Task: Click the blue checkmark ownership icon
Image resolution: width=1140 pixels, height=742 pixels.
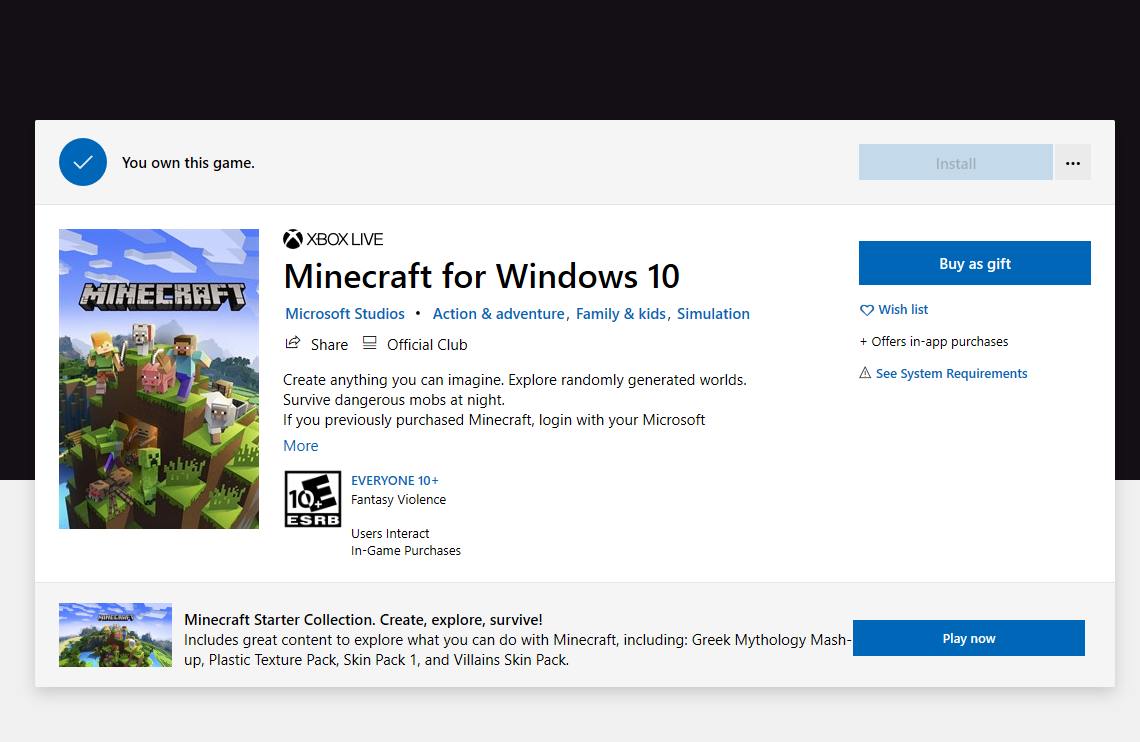Action: pos(83,162)
